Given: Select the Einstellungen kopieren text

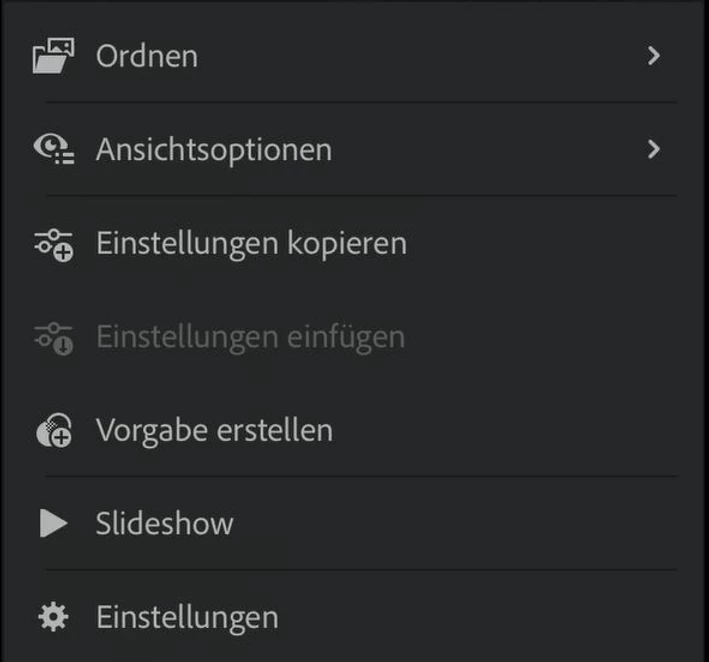Looking at the screenshot, I should click(x=251, y=243).
